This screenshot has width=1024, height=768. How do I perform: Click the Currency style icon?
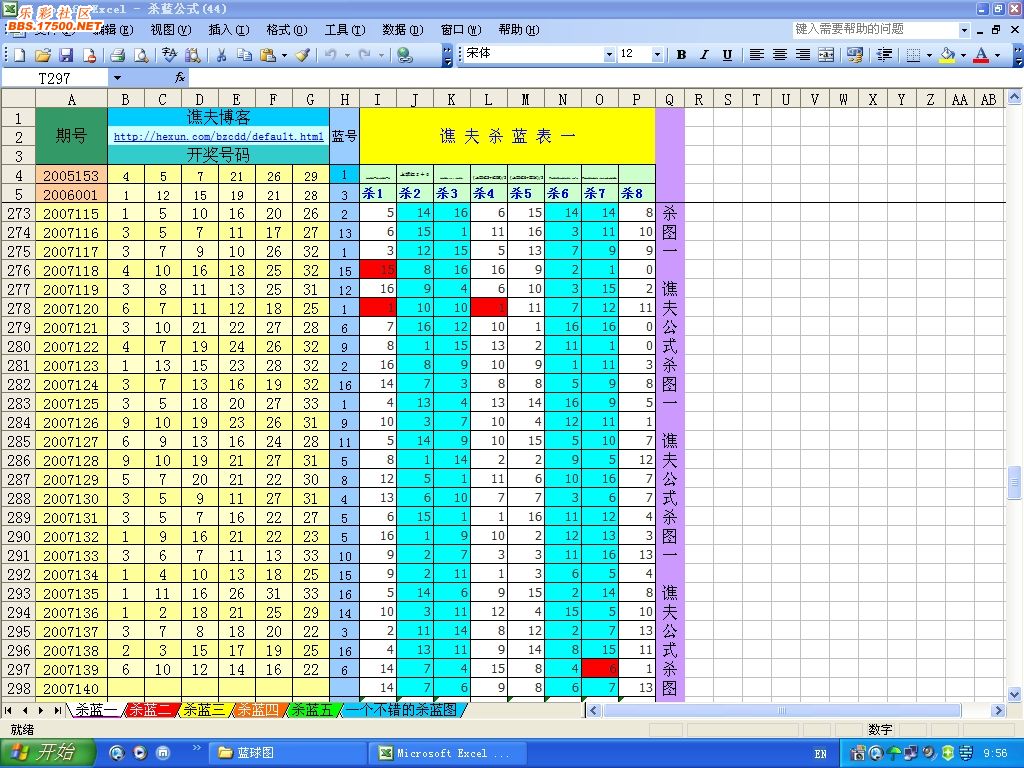854,55
